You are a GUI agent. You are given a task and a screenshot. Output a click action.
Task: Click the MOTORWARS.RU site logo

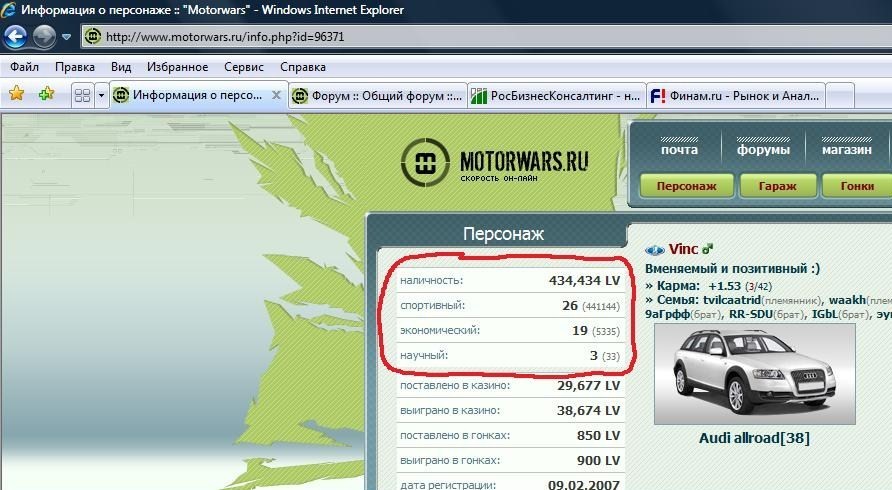495,162
